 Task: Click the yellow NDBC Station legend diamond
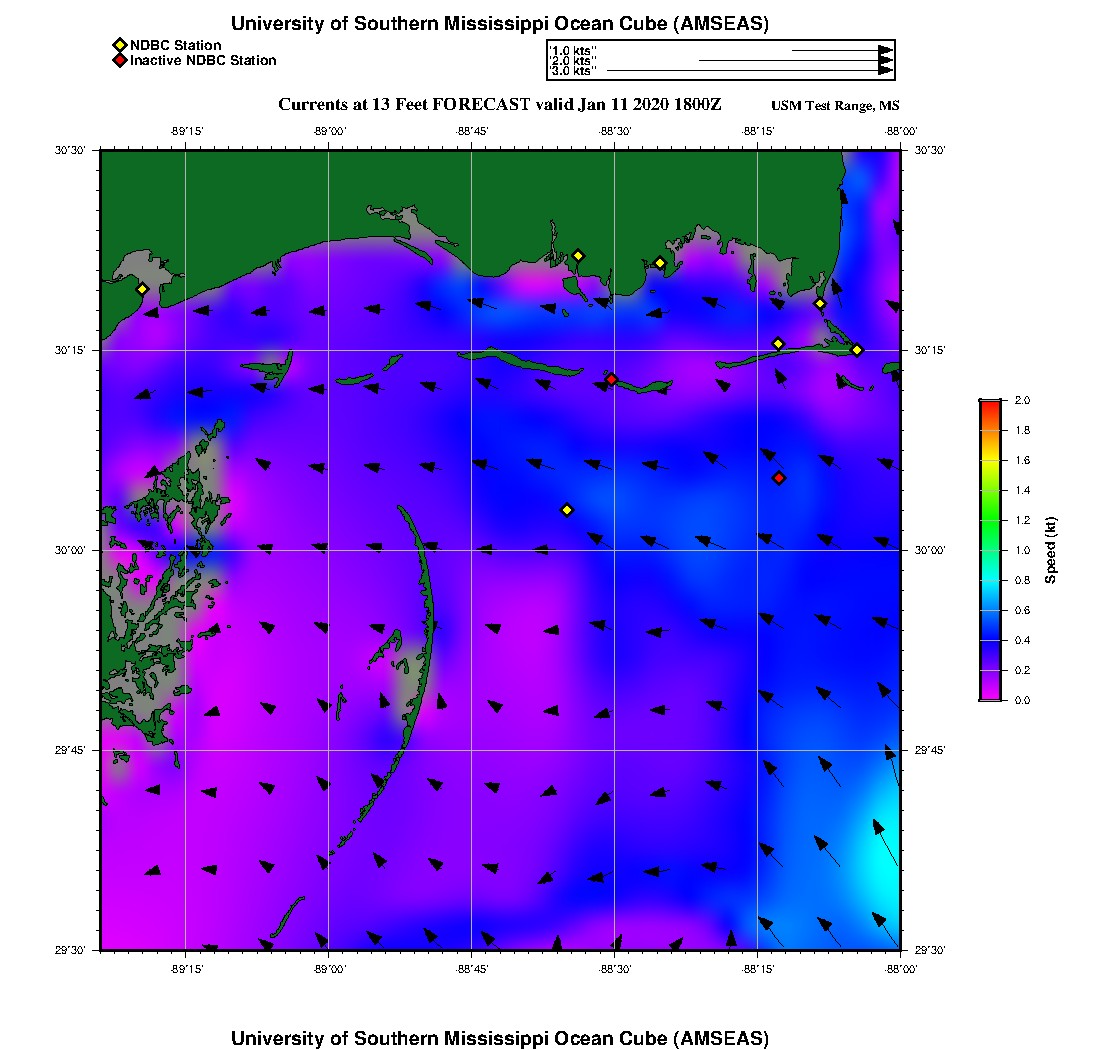pos(119,45)
